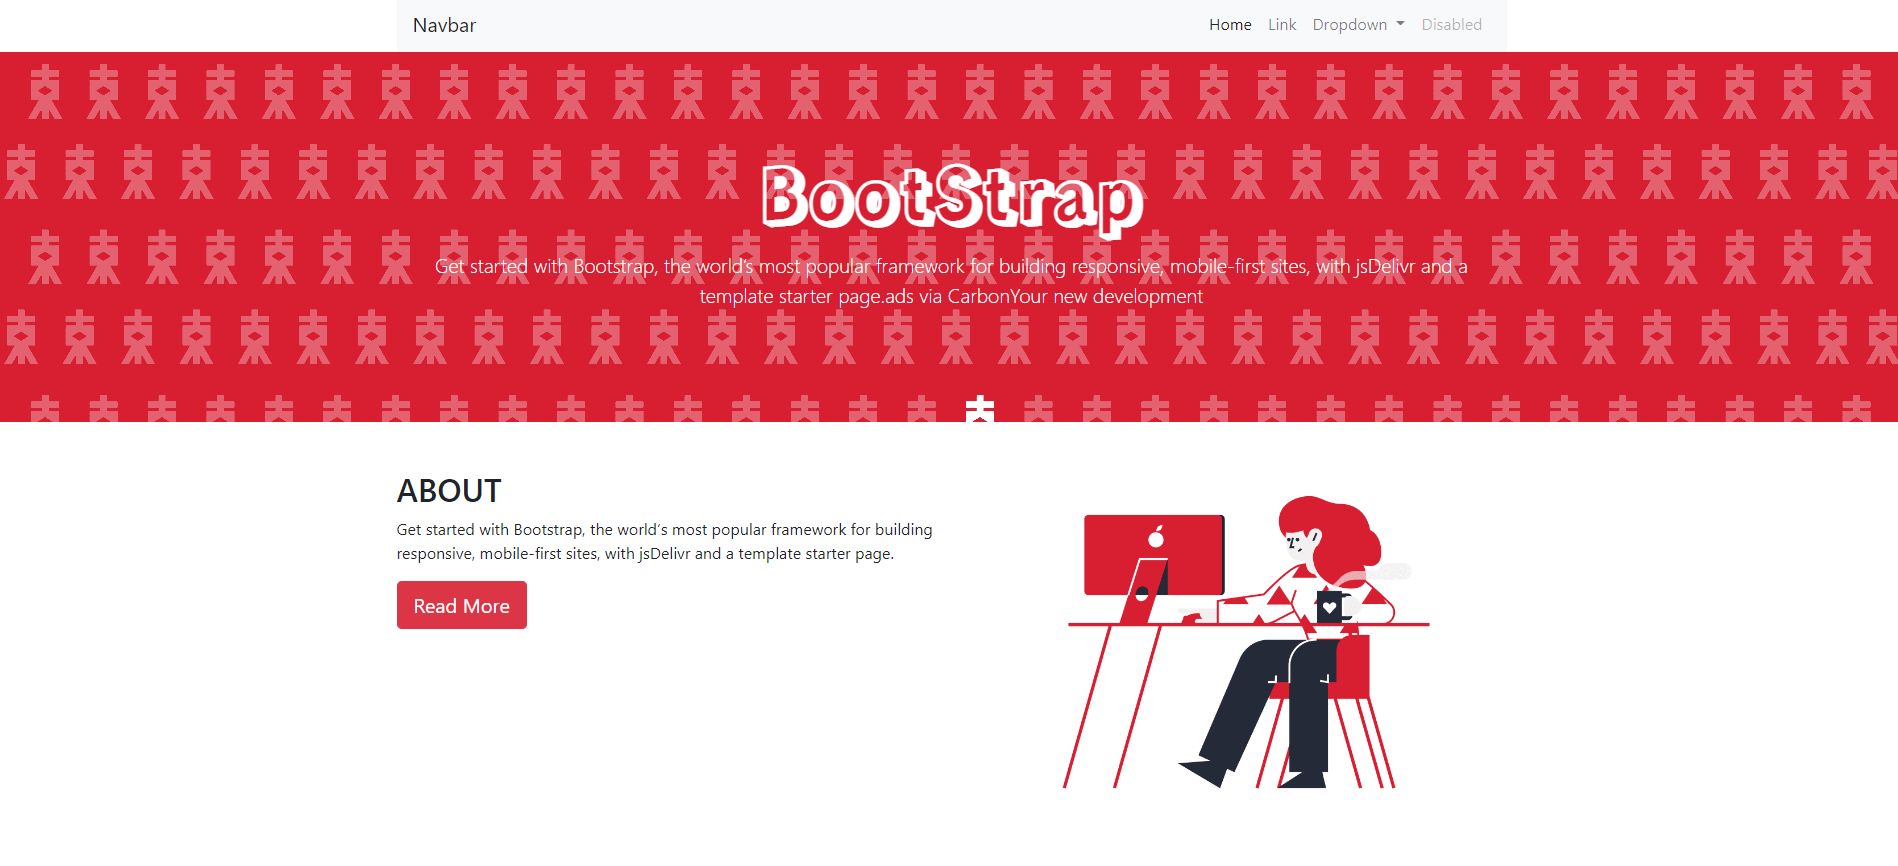
Task: Click the Disabled nav link
Action: [x=1451, y=25]
